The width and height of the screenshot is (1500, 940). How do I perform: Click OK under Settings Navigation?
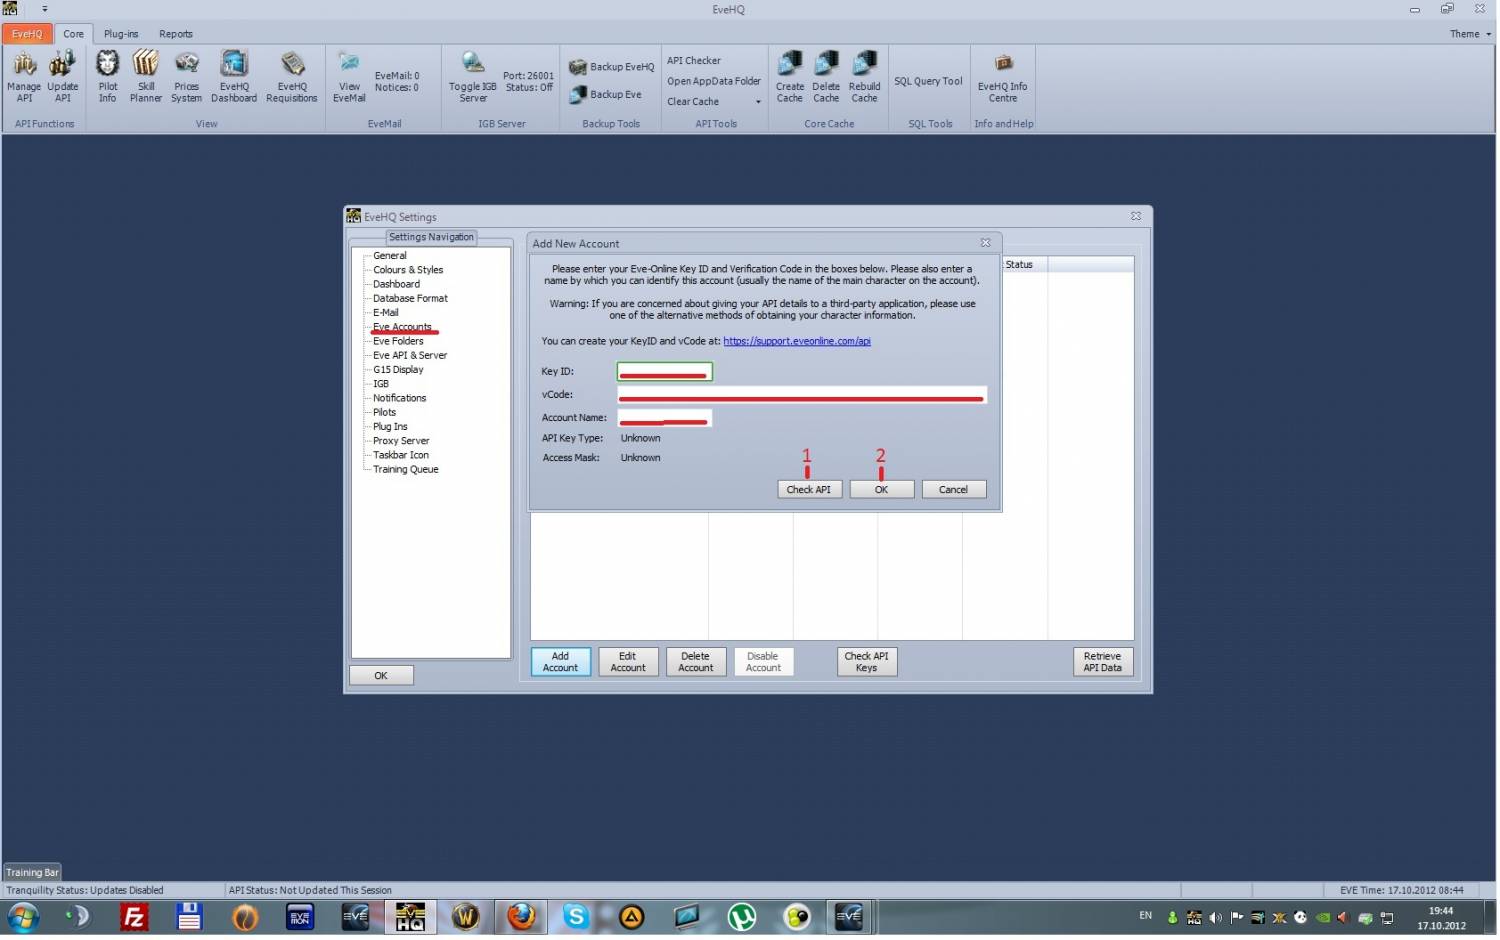[381, 675]
